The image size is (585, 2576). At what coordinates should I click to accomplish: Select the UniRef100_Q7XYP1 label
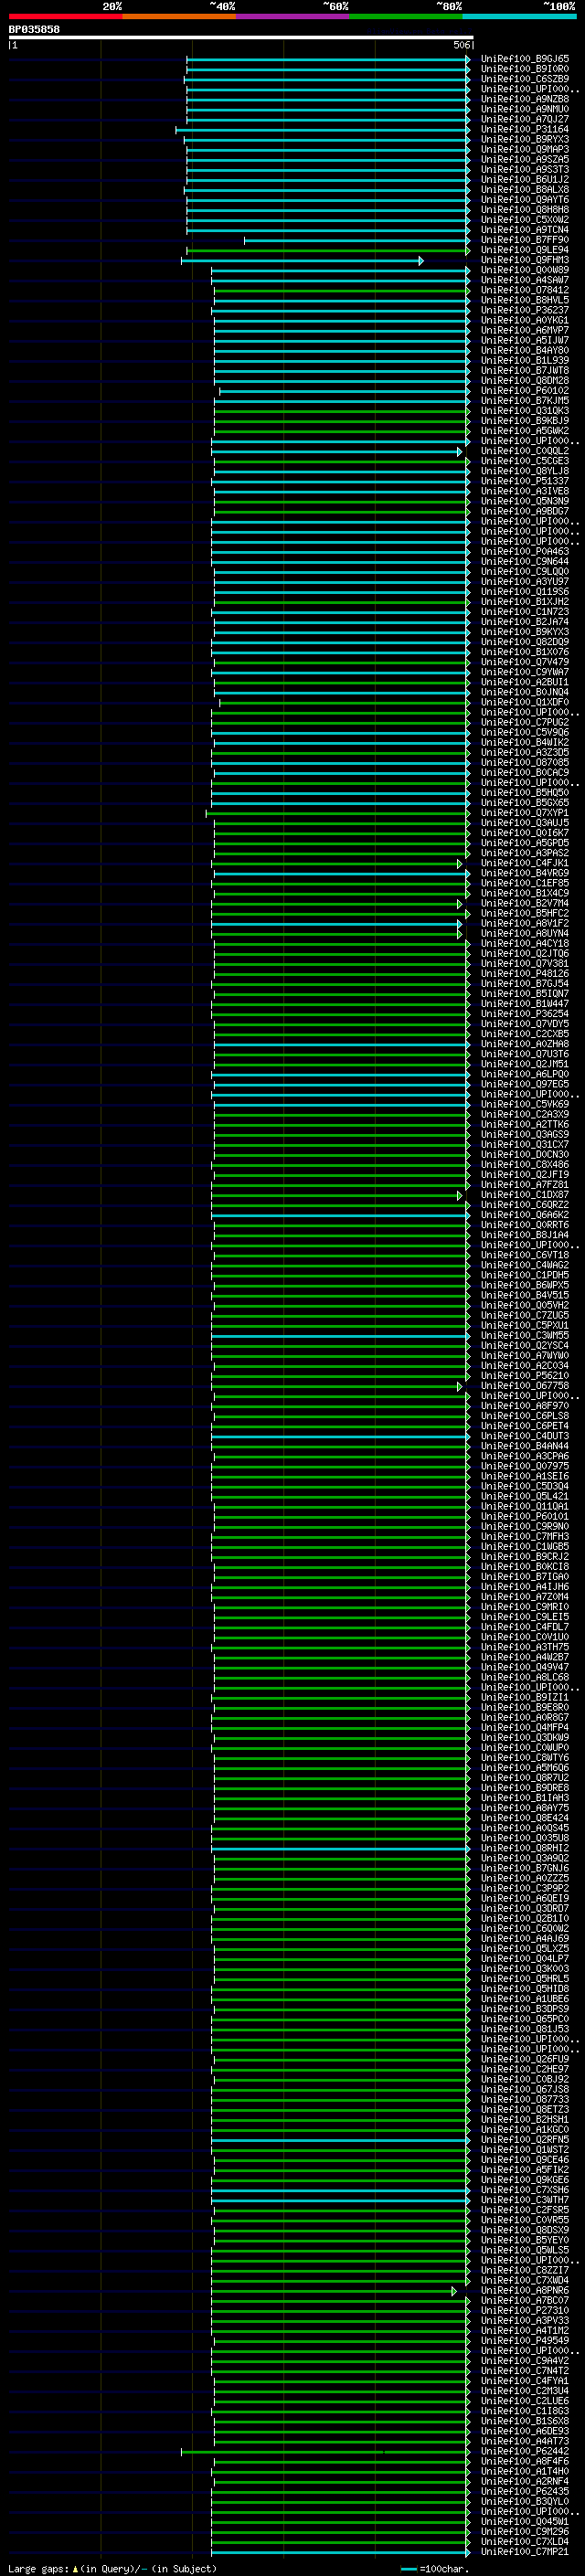[x=525, y=813]
